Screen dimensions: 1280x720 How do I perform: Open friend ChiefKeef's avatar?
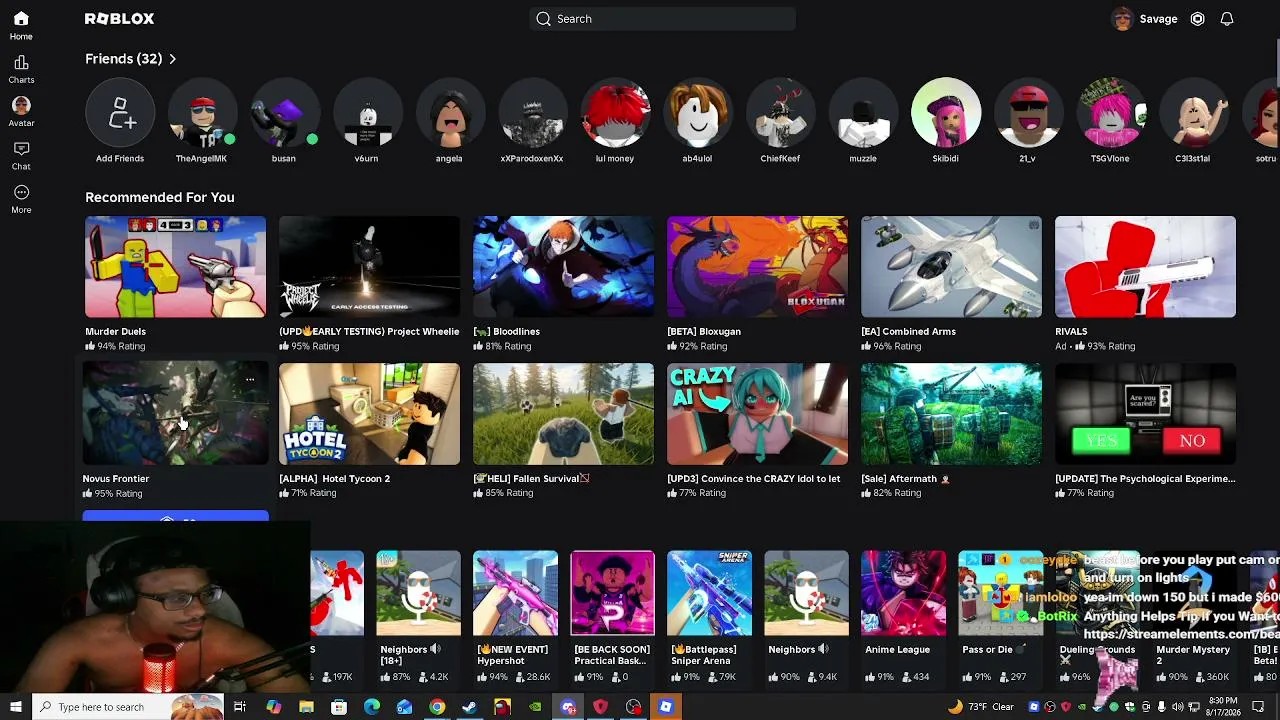click(780, 112)
